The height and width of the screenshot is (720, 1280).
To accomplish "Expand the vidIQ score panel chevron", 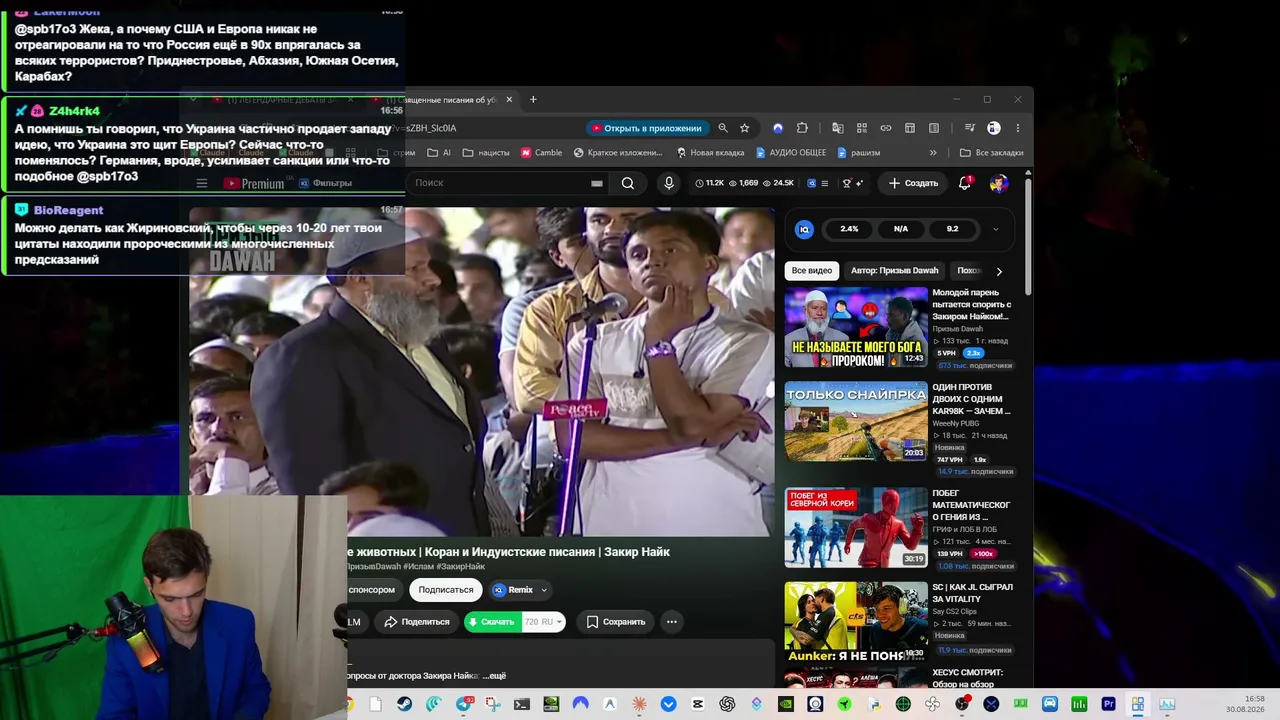I will [995, 229].
